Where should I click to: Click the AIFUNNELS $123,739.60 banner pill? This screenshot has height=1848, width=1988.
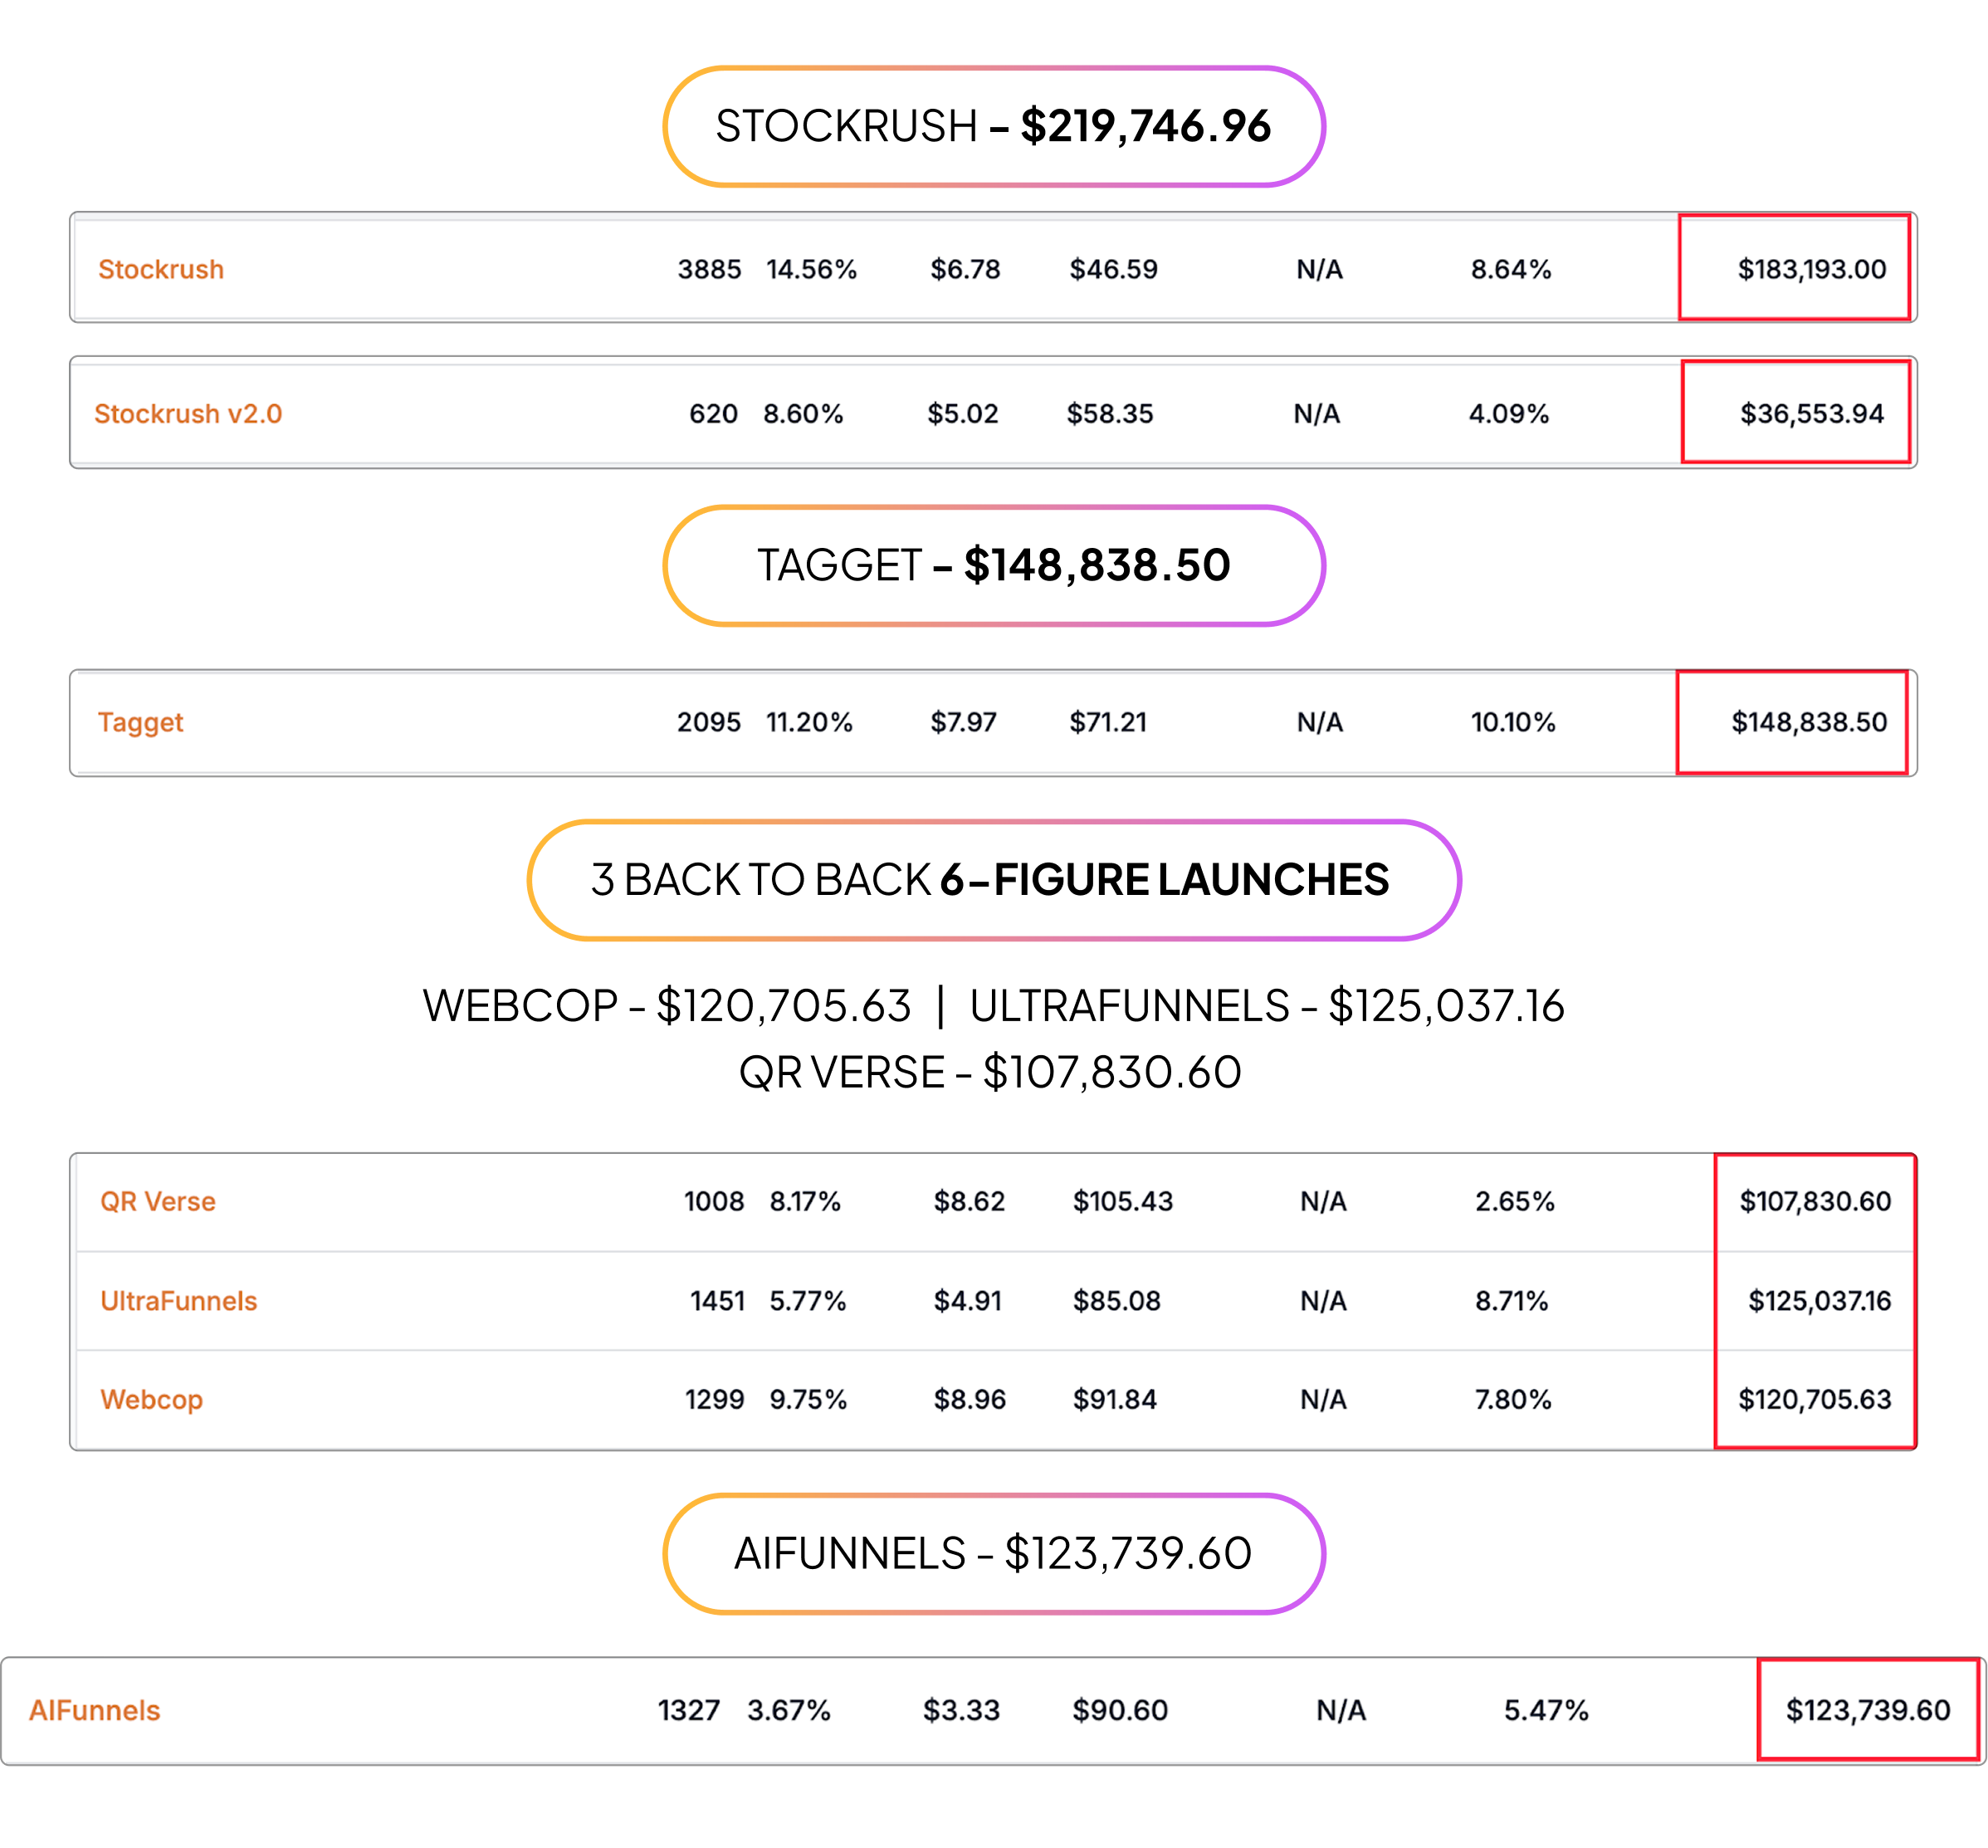[x=993, y=1554]
